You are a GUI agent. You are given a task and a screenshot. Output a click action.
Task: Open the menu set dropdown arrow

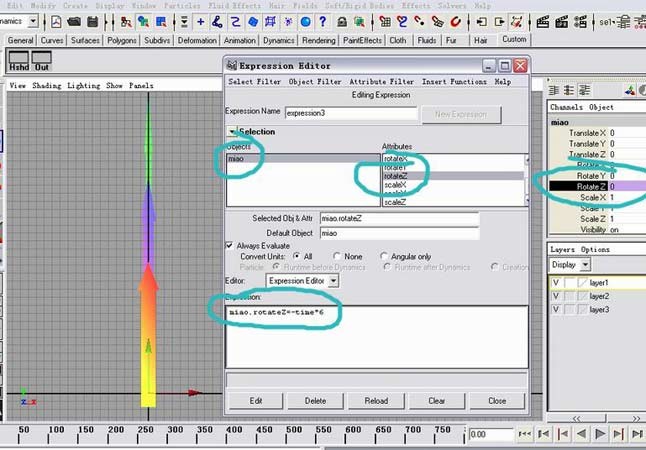[x=33, y=21]
